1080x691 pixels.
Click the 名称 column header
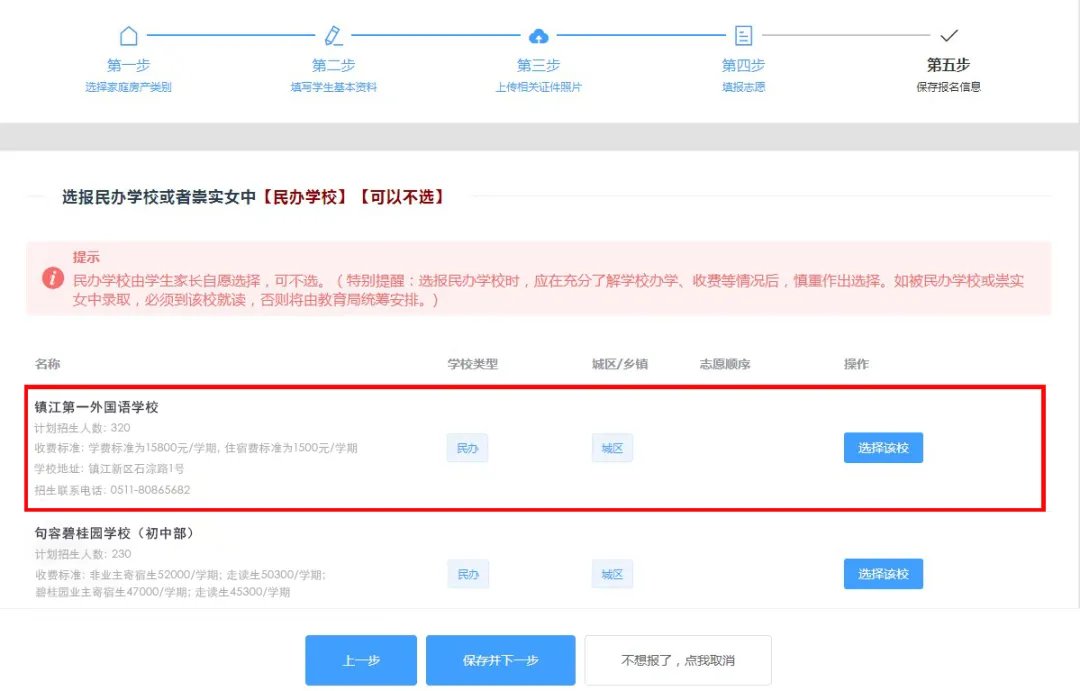[48, 364]
